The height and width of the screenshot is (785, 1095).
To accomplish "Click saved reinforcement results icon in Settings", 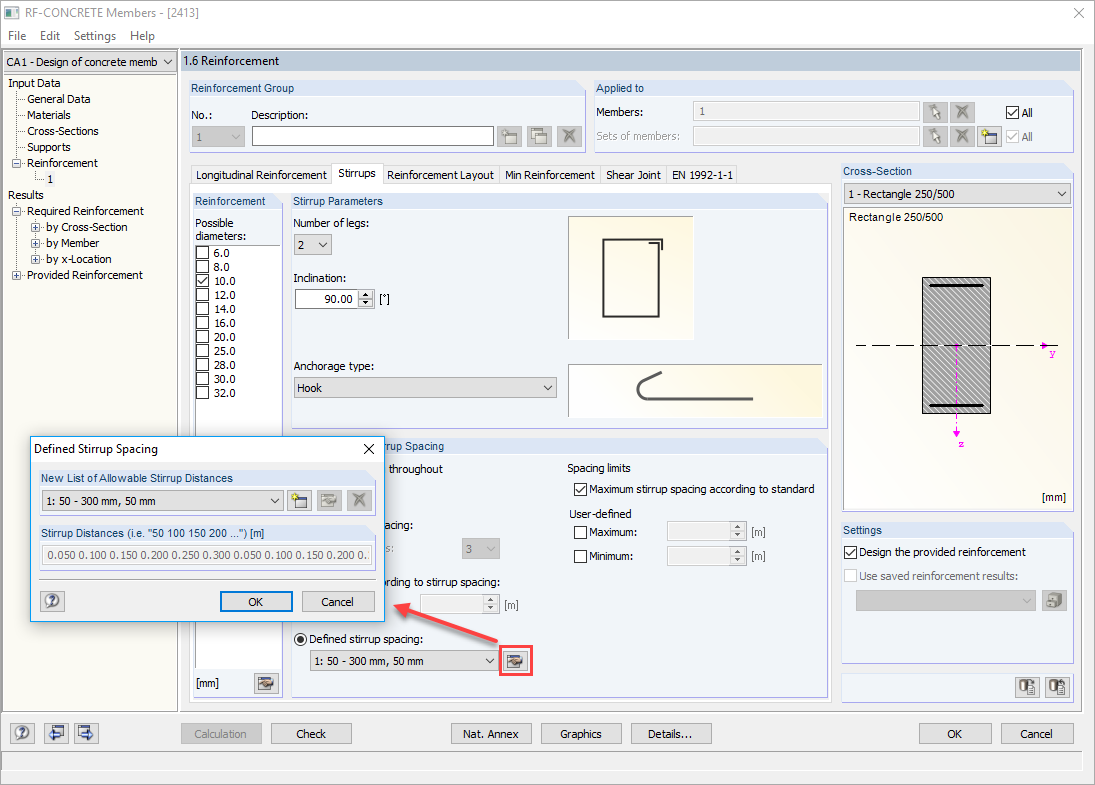I will (x=1054, y=601).
